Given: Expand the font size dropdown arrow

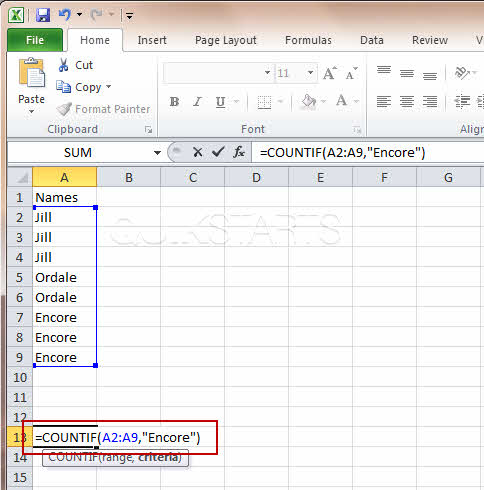Looking at the screenshot, I should pyautogui.click(x=310, y=73).
